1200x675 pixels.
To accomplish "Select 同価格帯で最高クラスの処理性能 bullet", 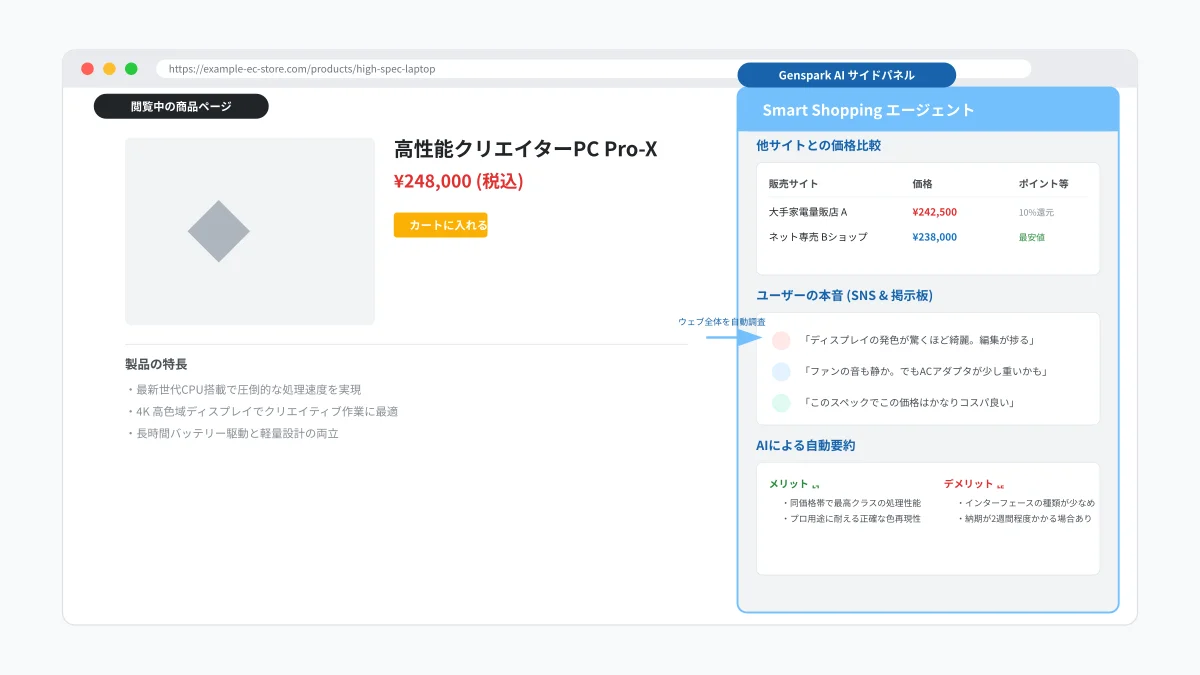I will click(x=852, y=503).
